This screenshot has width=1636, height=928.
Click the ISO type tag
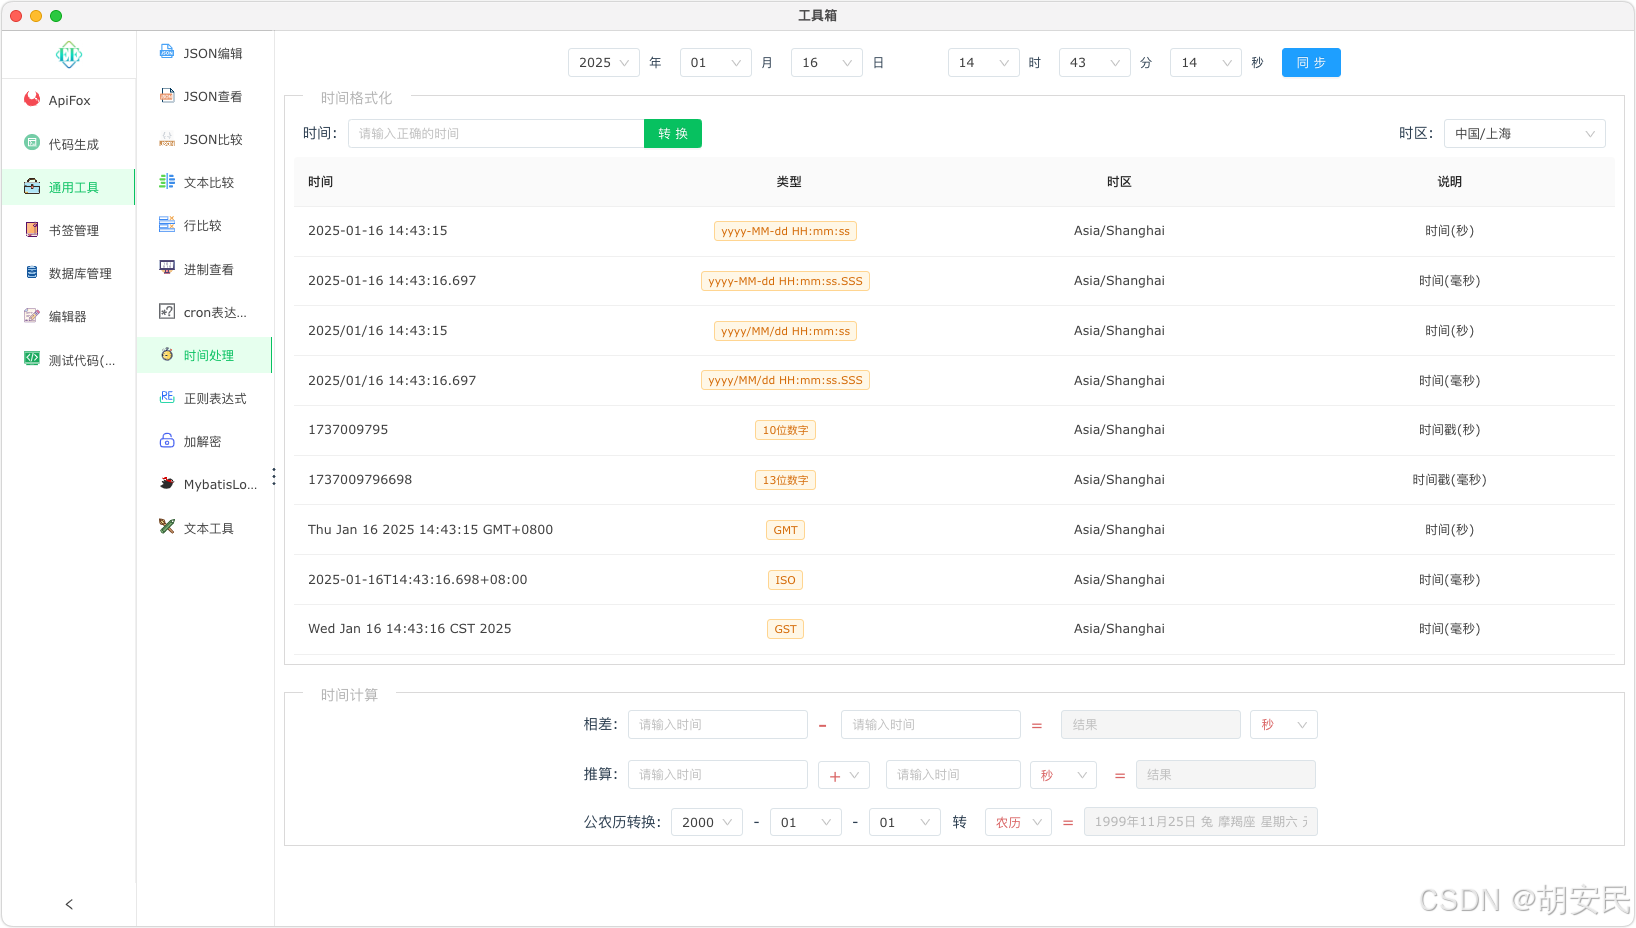click(785, 580)
